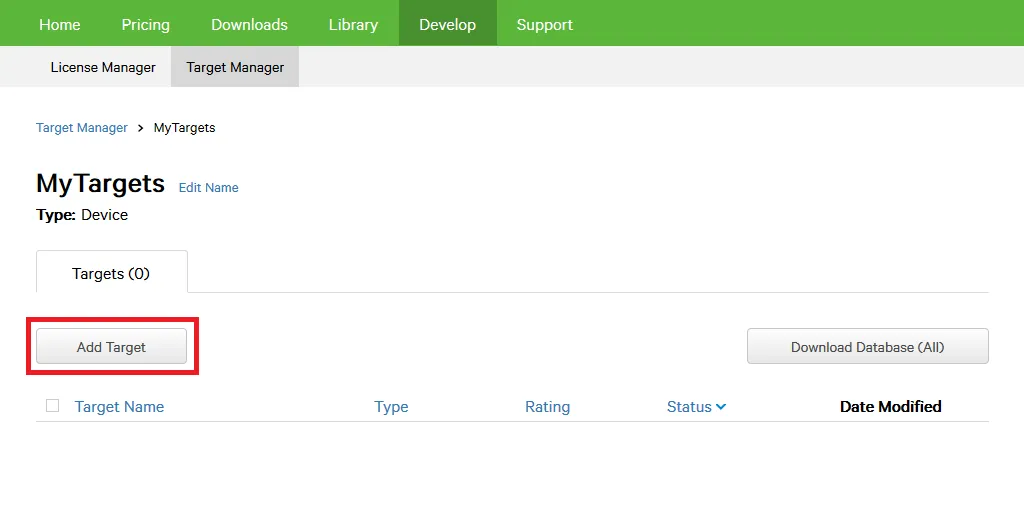Select the Targets (0) tab
This screenshot has height=530, width=1024.
point(111,273)
